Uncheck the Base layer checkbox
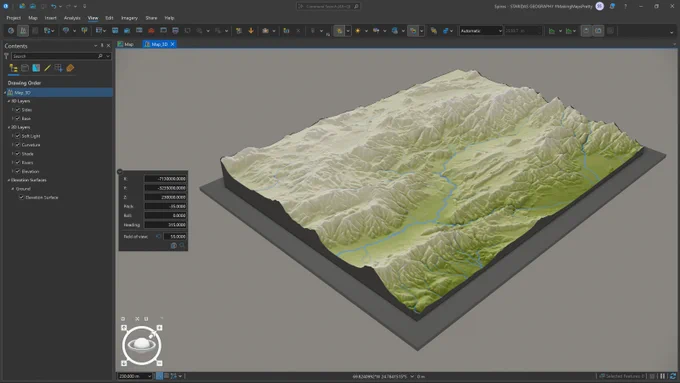The width and height of the screenshot is (680, 383). 18,118
